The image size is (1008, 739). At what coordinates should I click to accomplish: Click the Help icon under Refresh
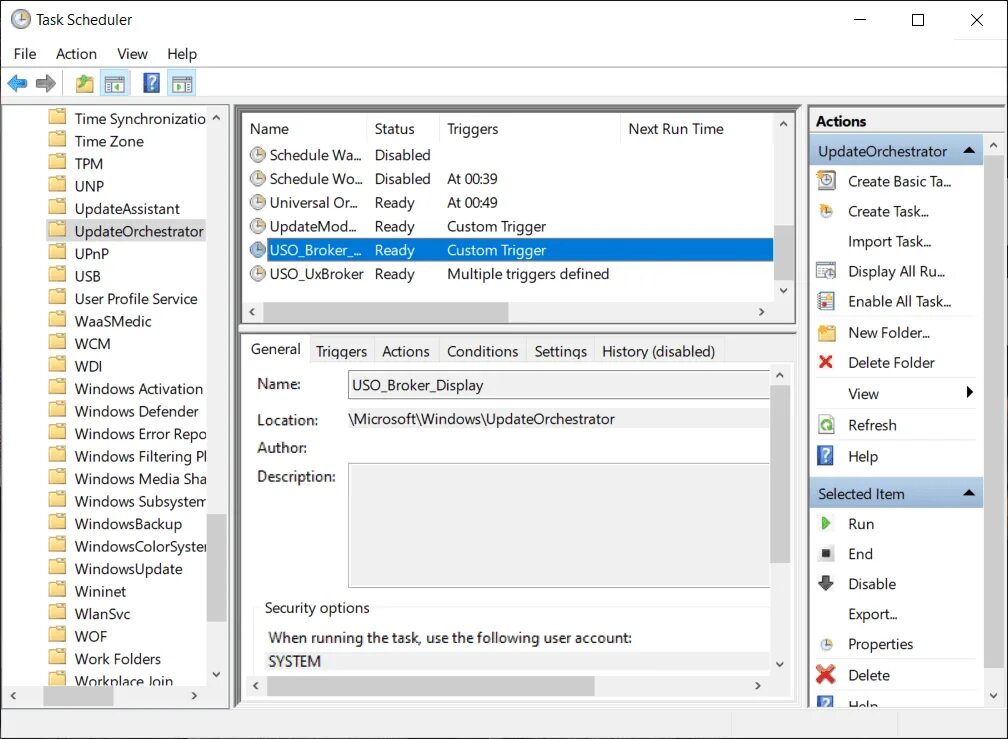tap(825, 456)
